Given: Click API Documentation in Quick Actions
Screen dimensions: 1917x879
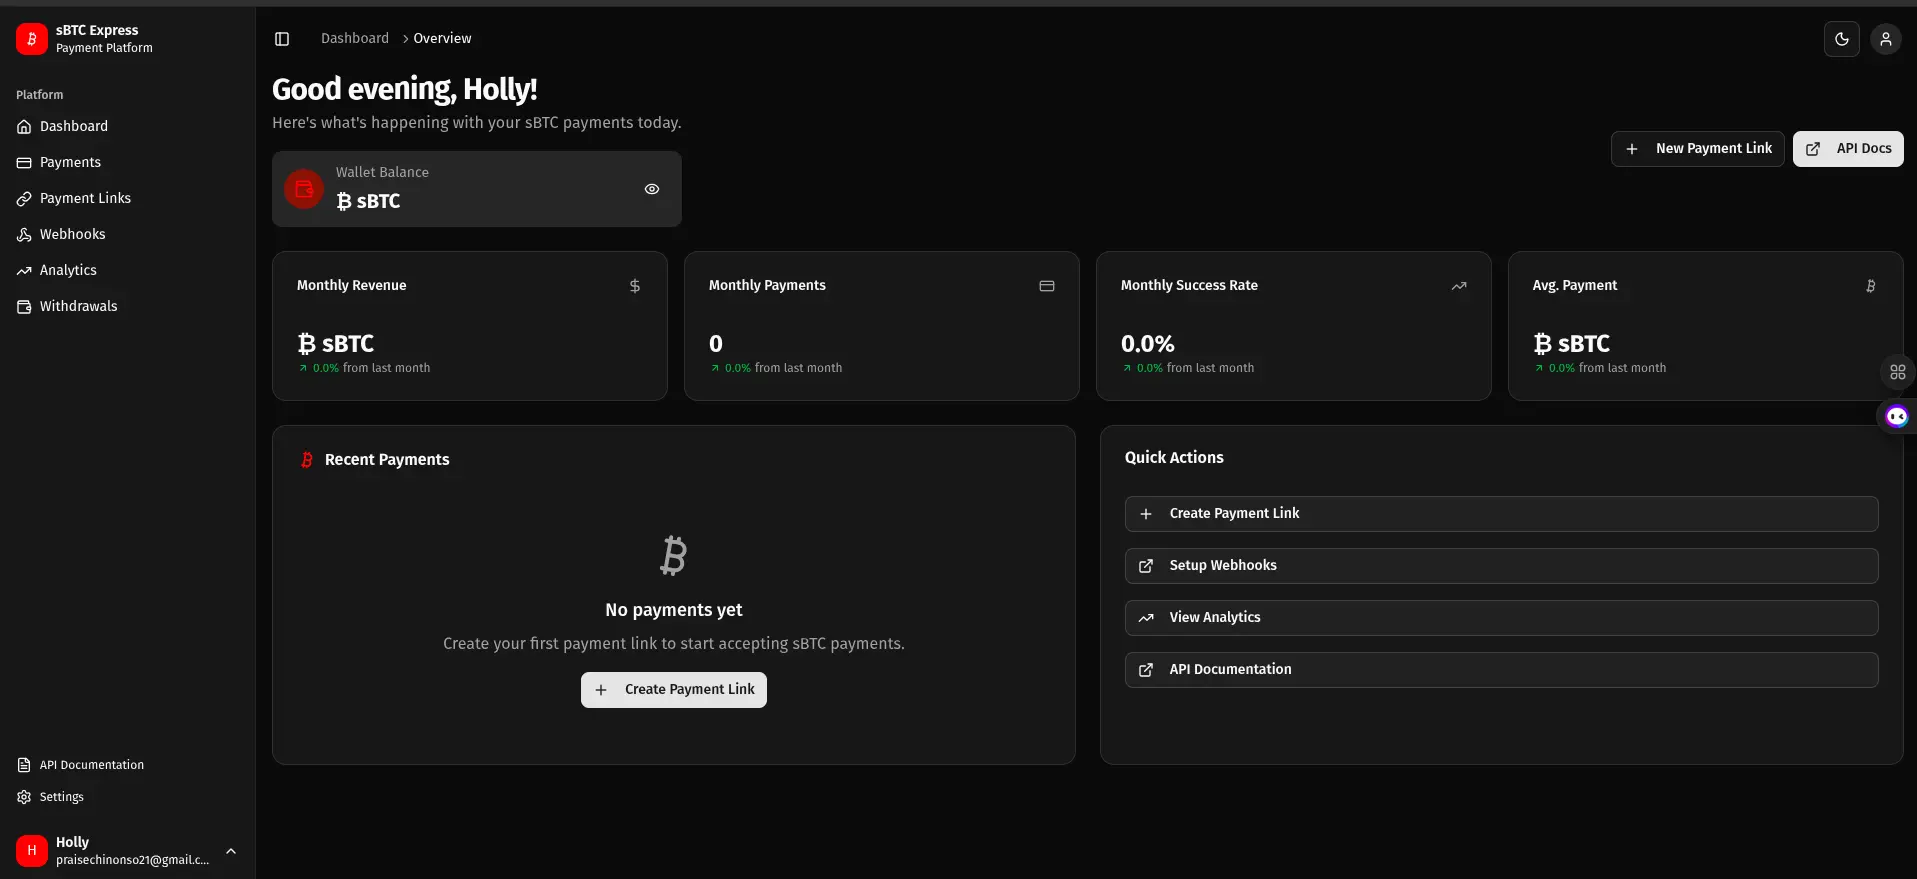Looking at the screenshot, I should coord(1501,670).
